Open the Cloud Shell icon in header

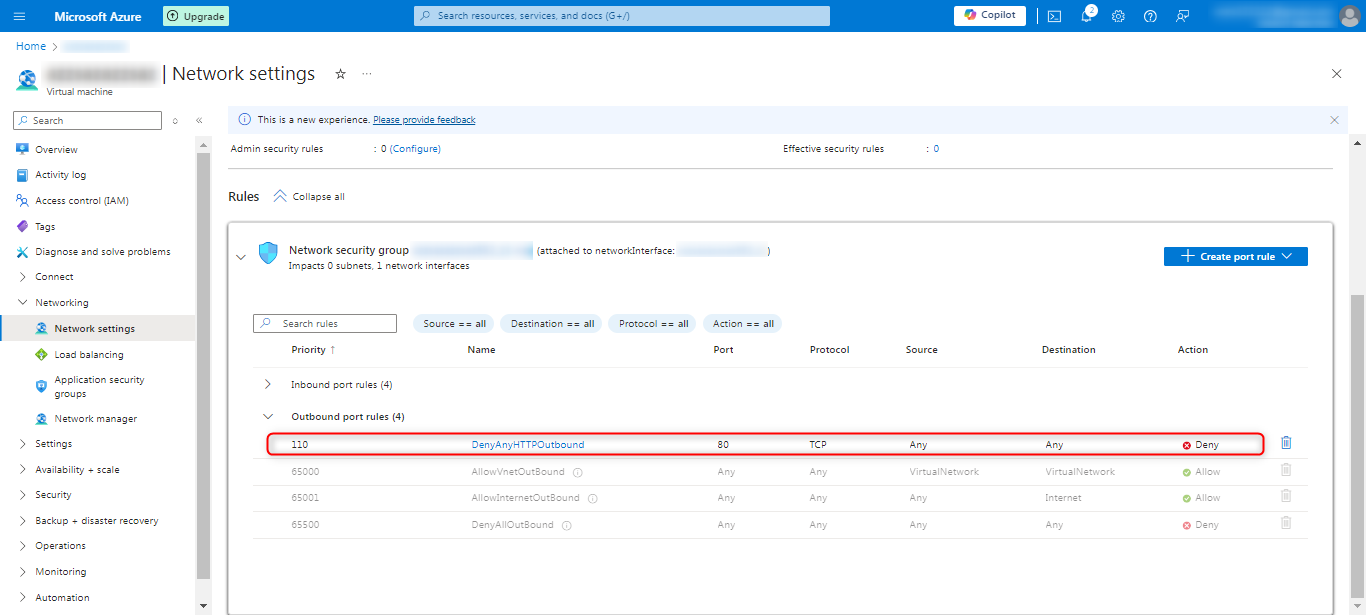pos(1054,16)
